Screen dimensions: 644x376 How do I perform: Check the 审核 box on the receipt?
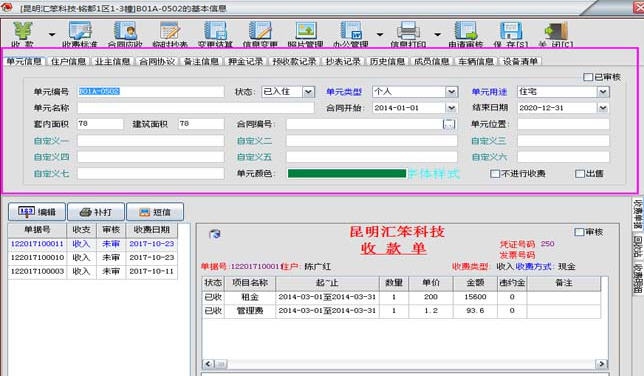click(579, 232)
